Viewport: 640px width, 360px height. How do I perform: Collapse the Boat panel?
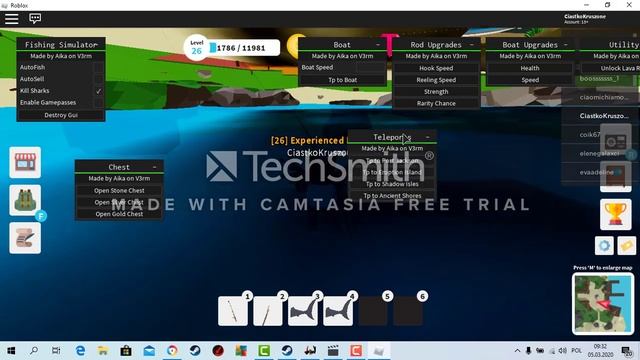(x=378, y=44)
